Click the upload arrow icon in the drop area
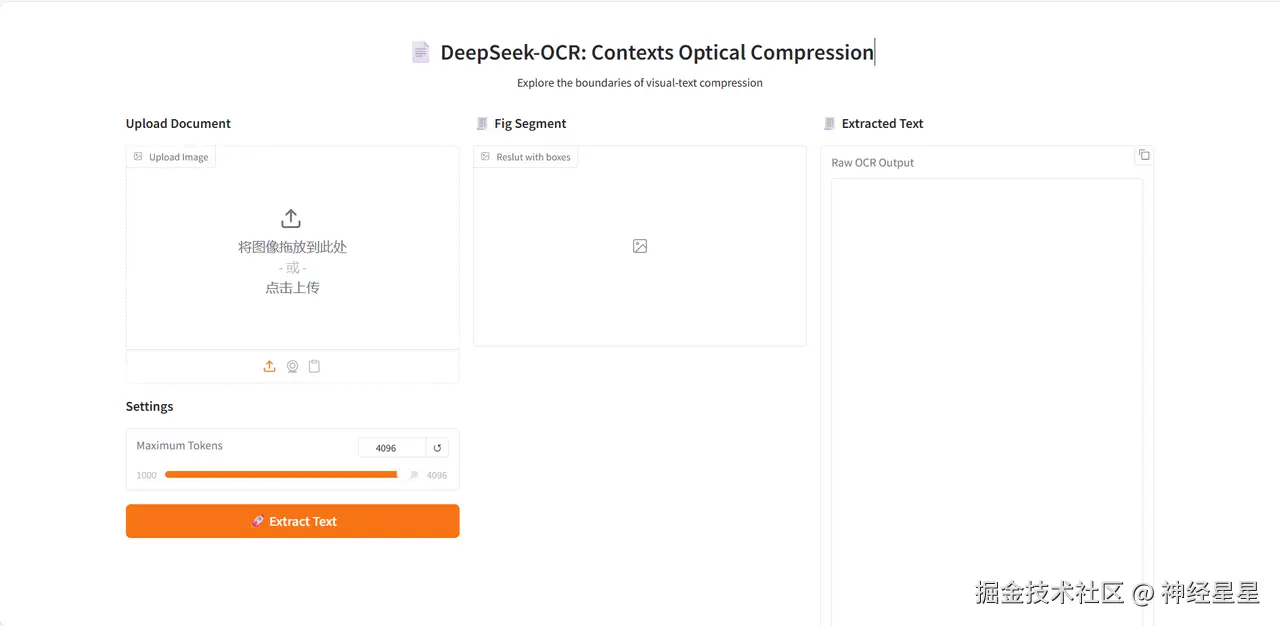 tap(291, 218)
